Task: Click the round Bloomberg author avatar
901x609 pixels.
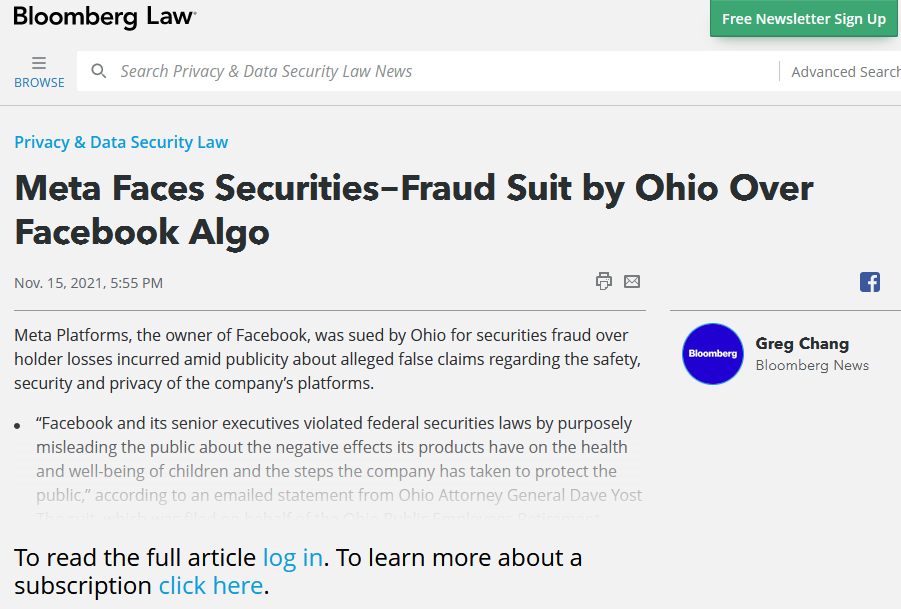Action: click(713, 354)
